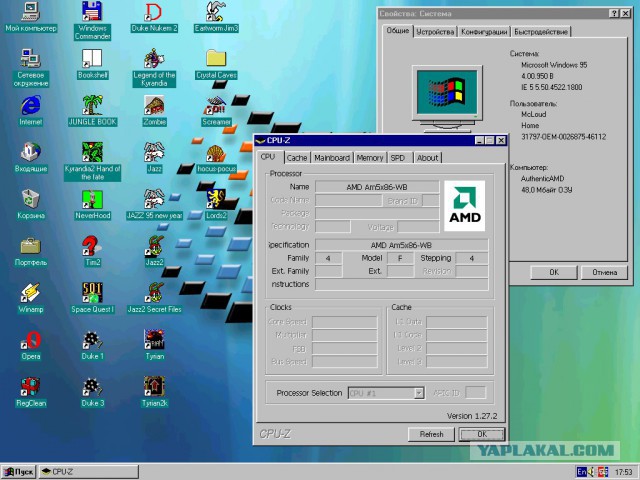Screen dimensions: 640x480
Task: Open the Mainboard tab in CPU-Z
Action: pos(332,158)
